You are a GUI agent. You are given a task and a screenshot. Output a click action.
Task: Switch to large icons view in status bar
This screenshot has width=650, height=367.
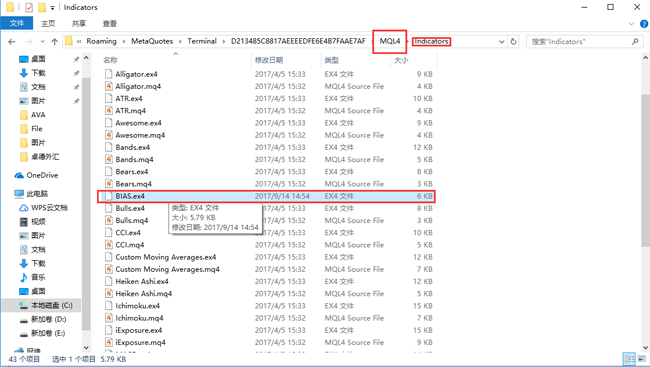point(642,359)
